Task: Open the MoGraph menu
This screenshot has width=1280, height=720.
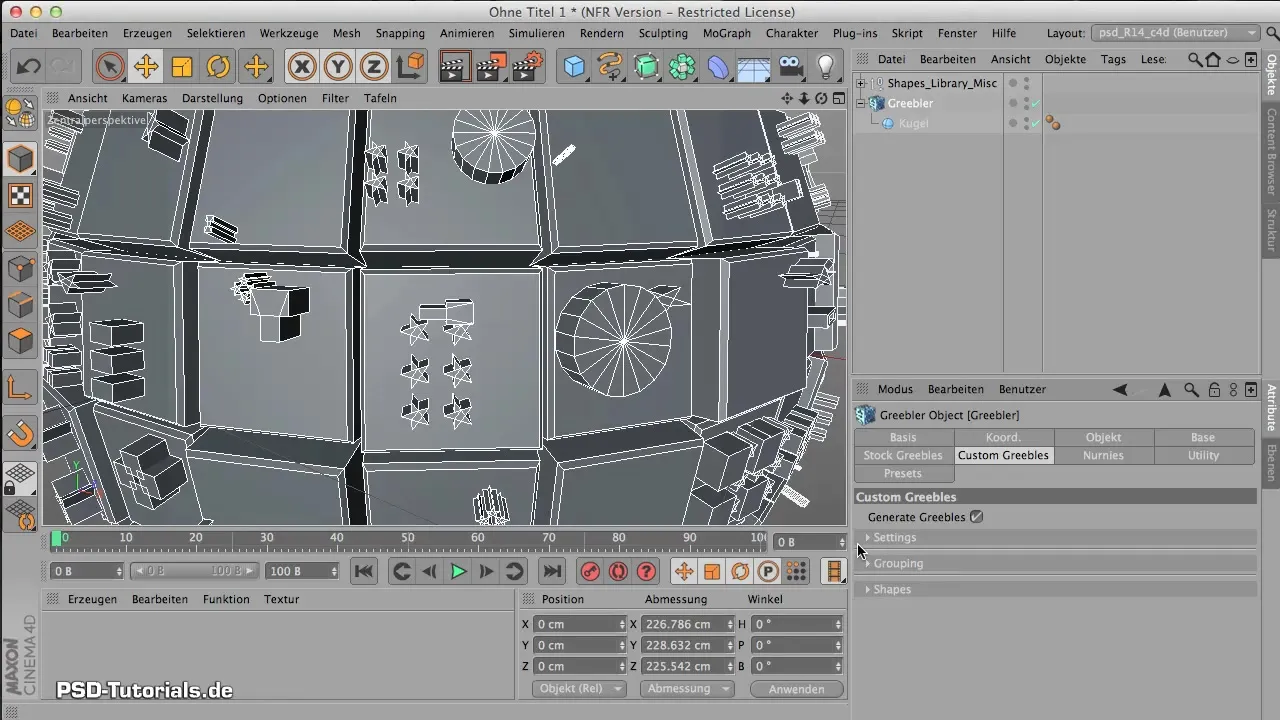Action: coord(727,33)
